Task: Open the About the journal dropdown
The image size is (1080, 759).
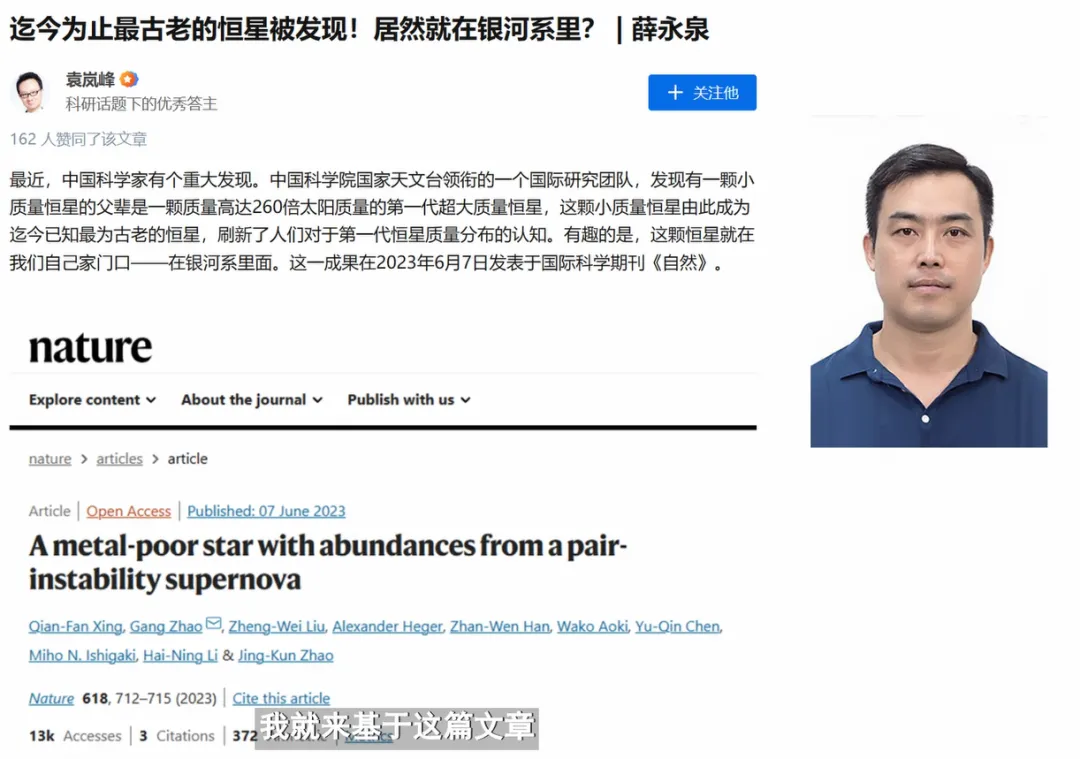Action: (x=251, y=400)
